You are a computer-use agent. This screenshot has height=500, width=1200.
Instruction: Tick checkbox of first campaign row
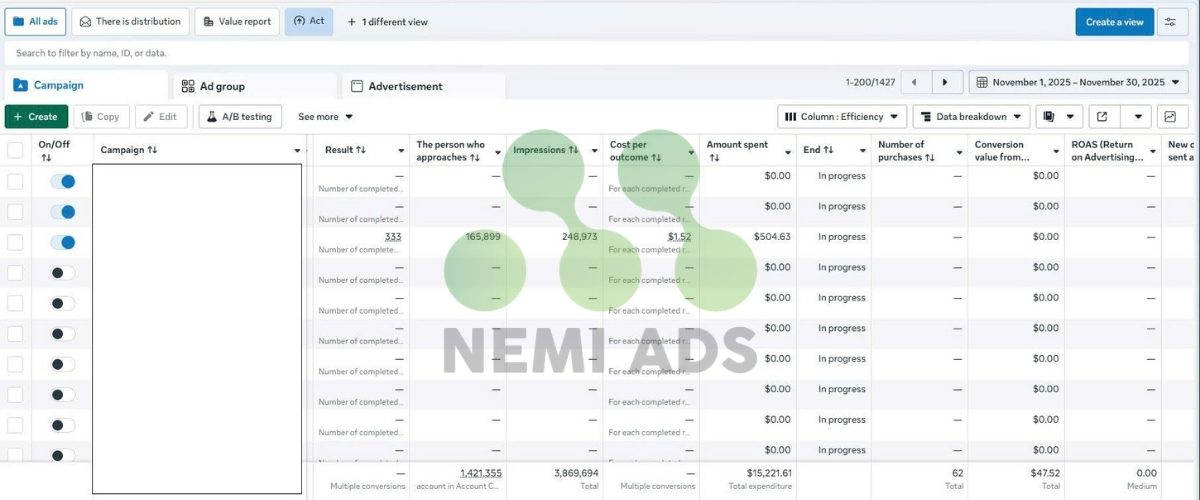coord(15,181)
